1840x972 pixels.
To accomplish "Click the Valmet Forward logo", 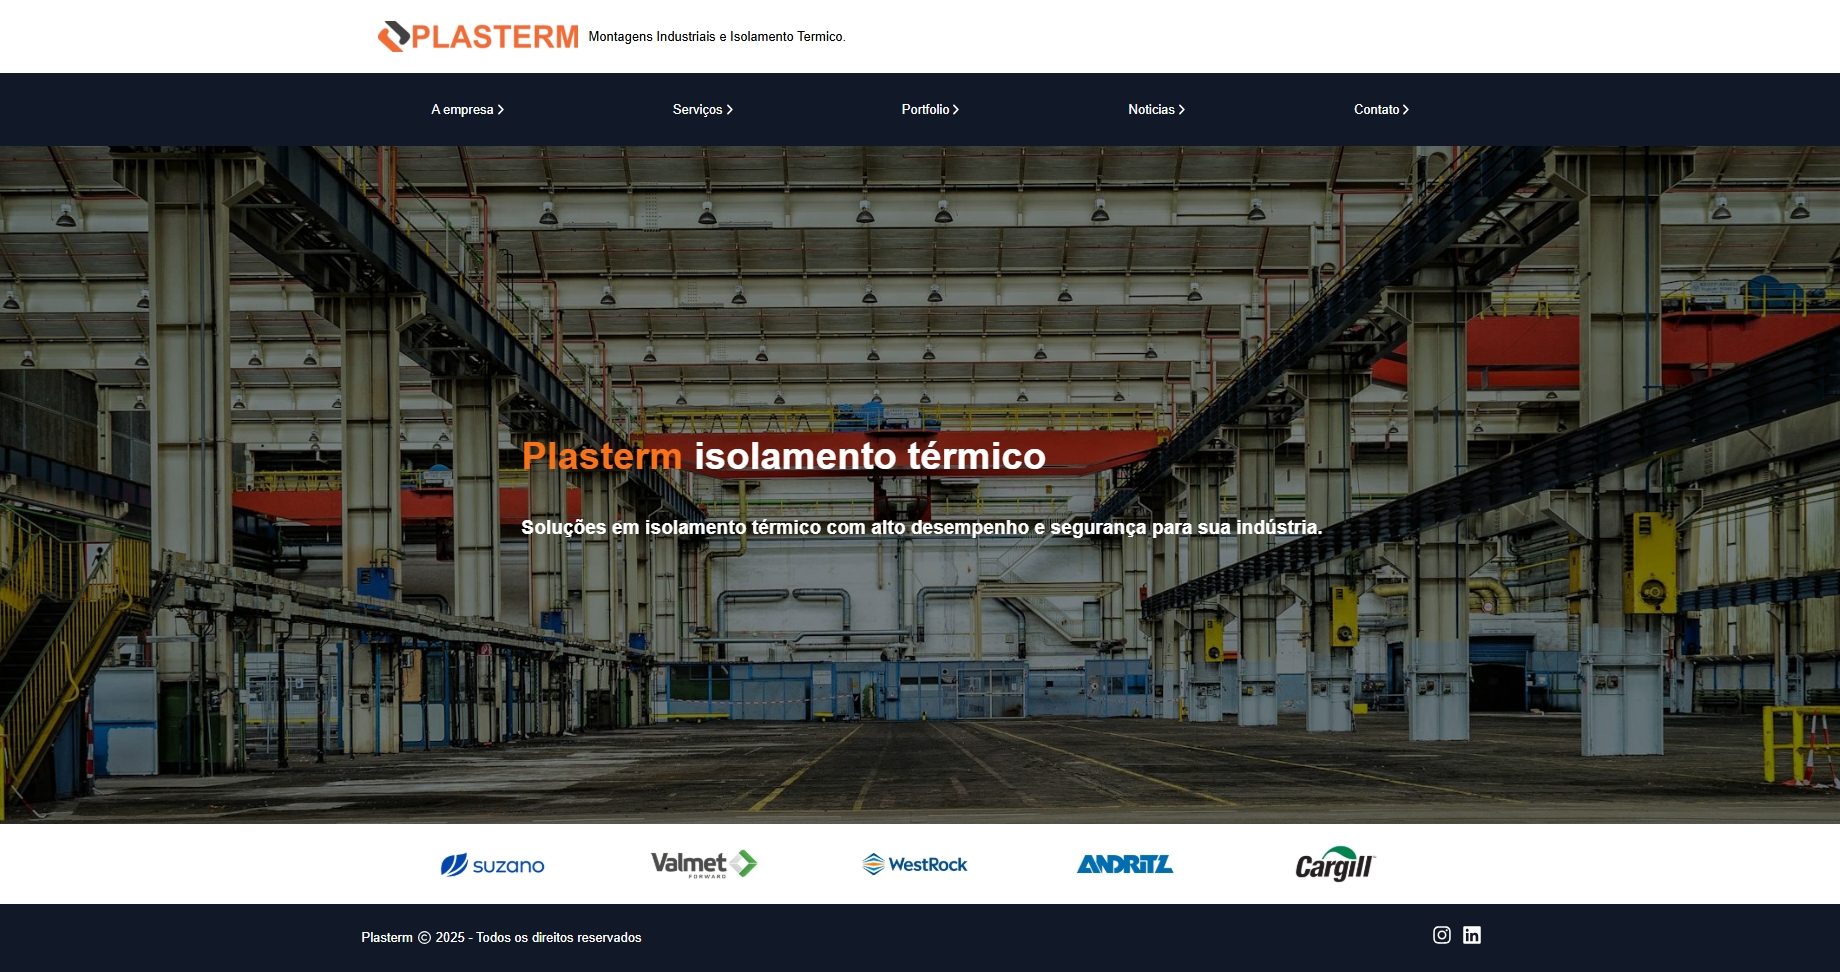I will [704, 863].
